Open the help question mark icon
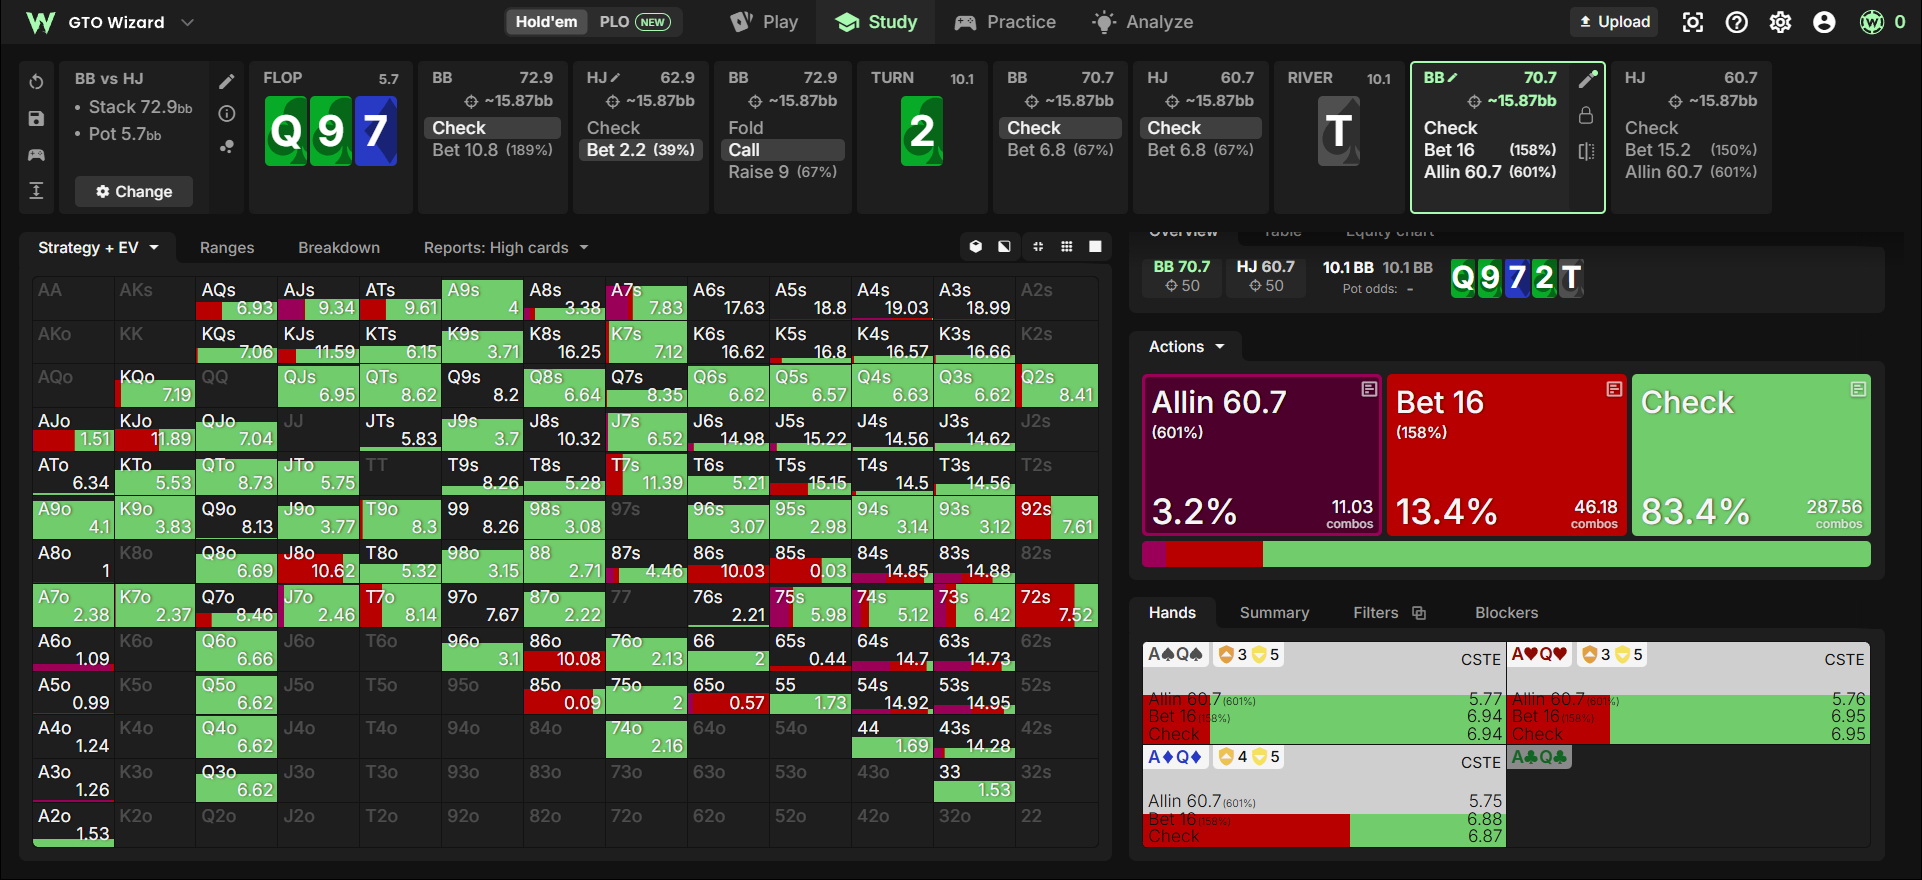 [1736, 22]
